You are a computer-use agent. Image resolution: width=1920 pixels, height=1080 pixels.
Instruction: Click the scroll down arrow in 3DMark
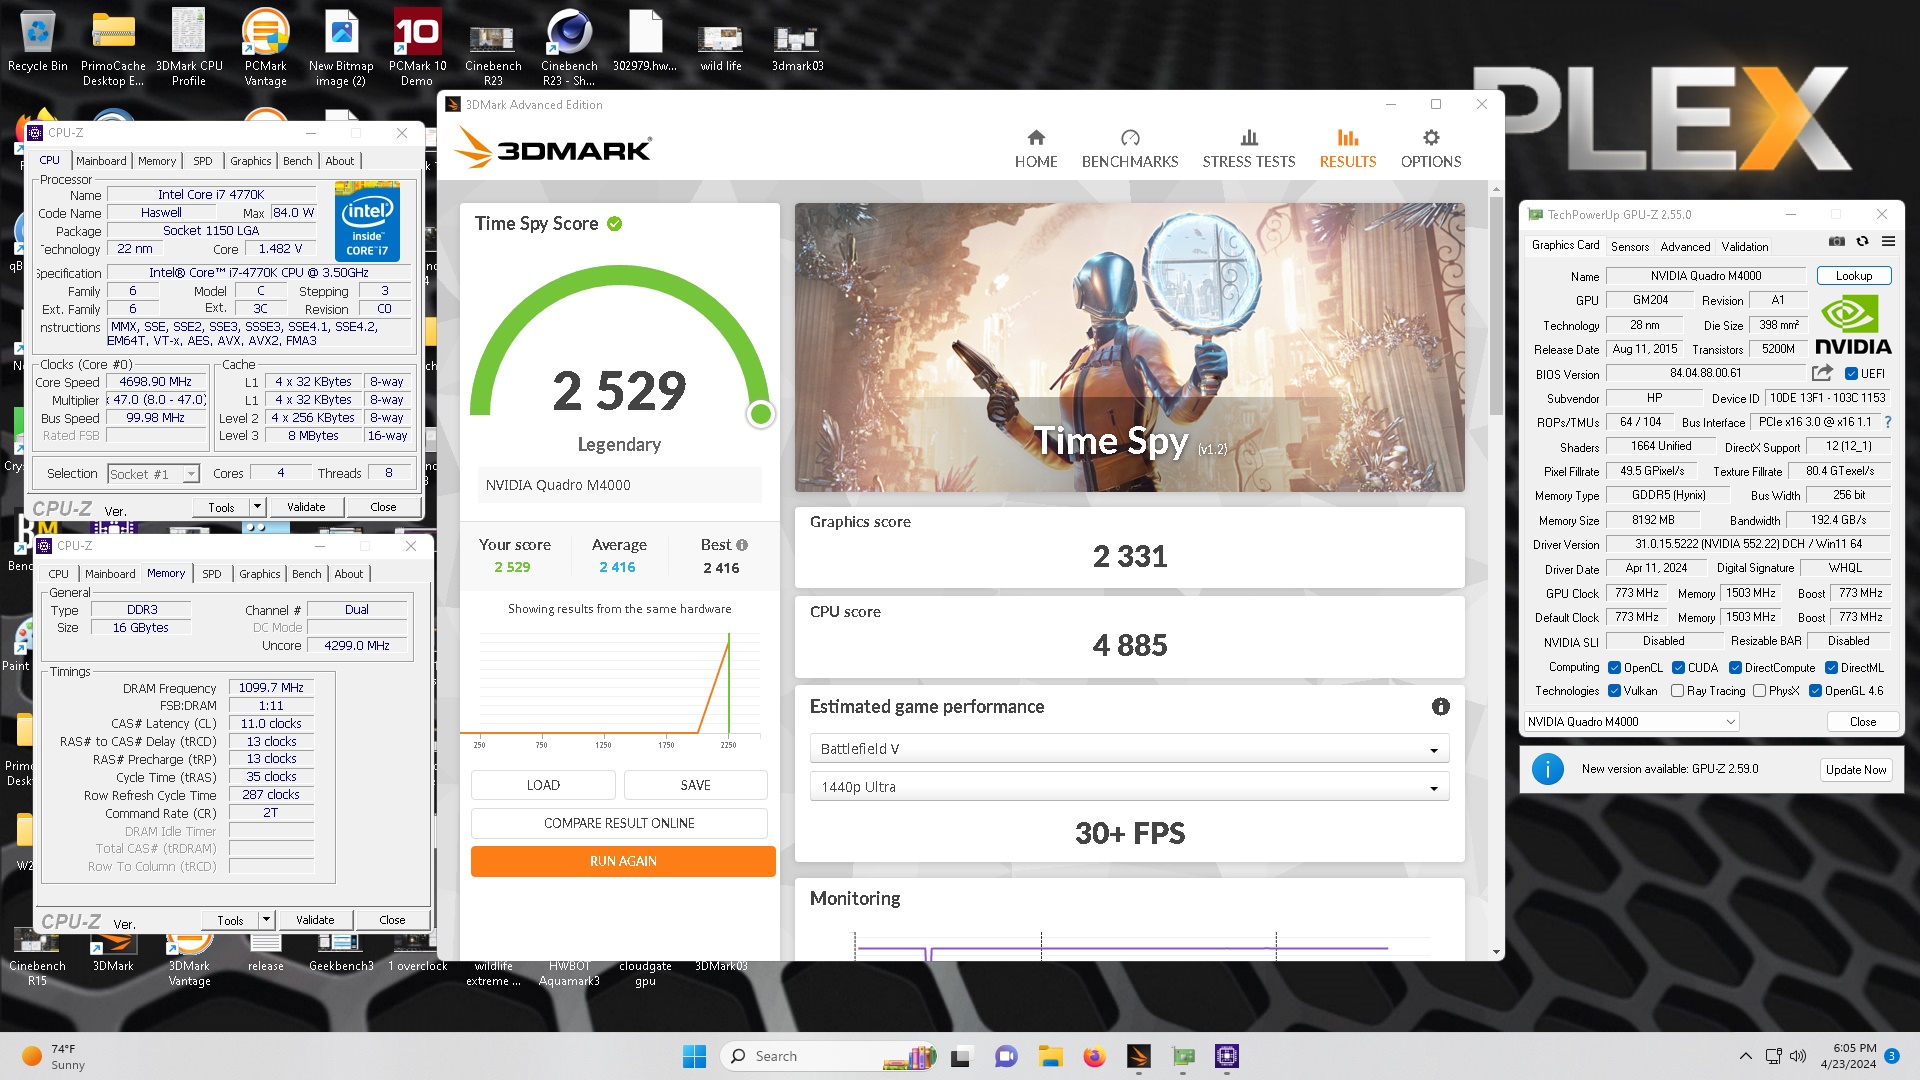pos(1496,952)
